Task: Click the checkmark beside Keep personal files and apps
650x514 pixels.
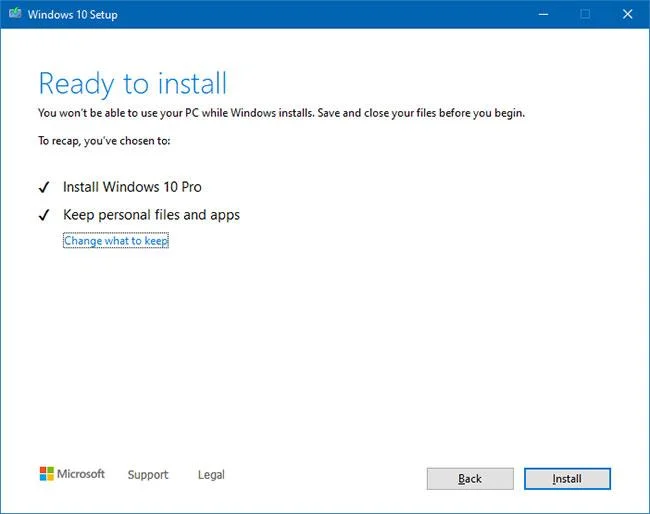Action: [x=44, y=215]
